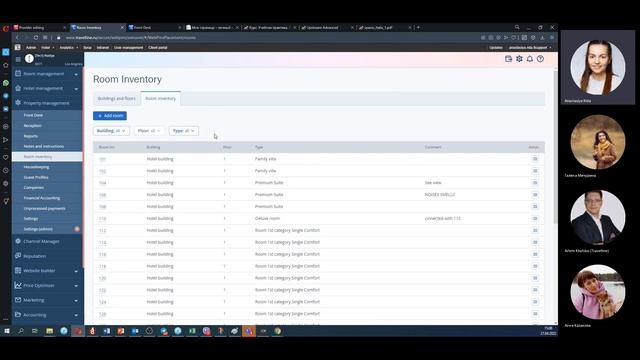Open the bookmarks heart icon in browser sidebar
640x360 pixels.
pyautogui.click(x=6, y=157)
